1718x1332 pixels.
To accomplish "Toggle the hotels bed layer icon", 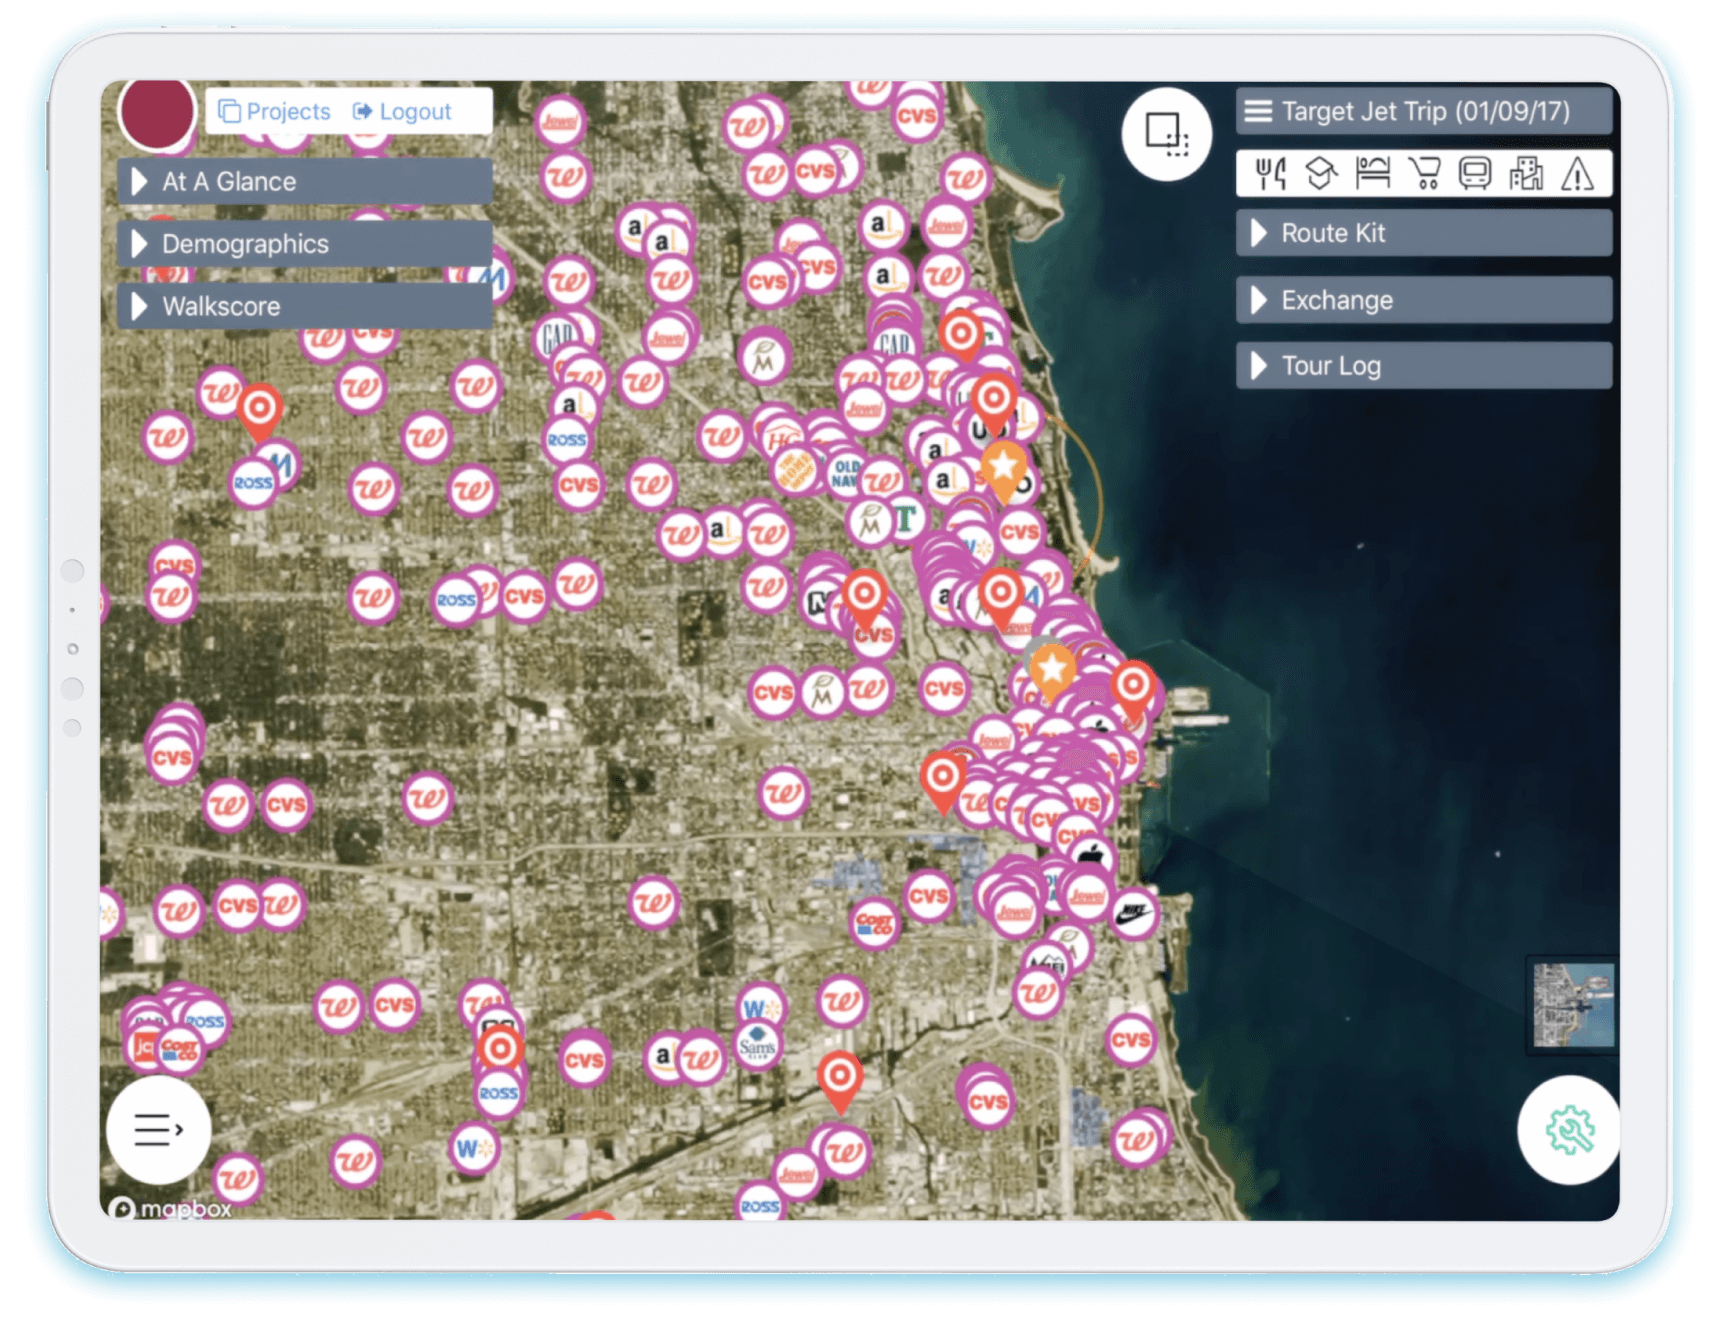I will coord(1373,174).
